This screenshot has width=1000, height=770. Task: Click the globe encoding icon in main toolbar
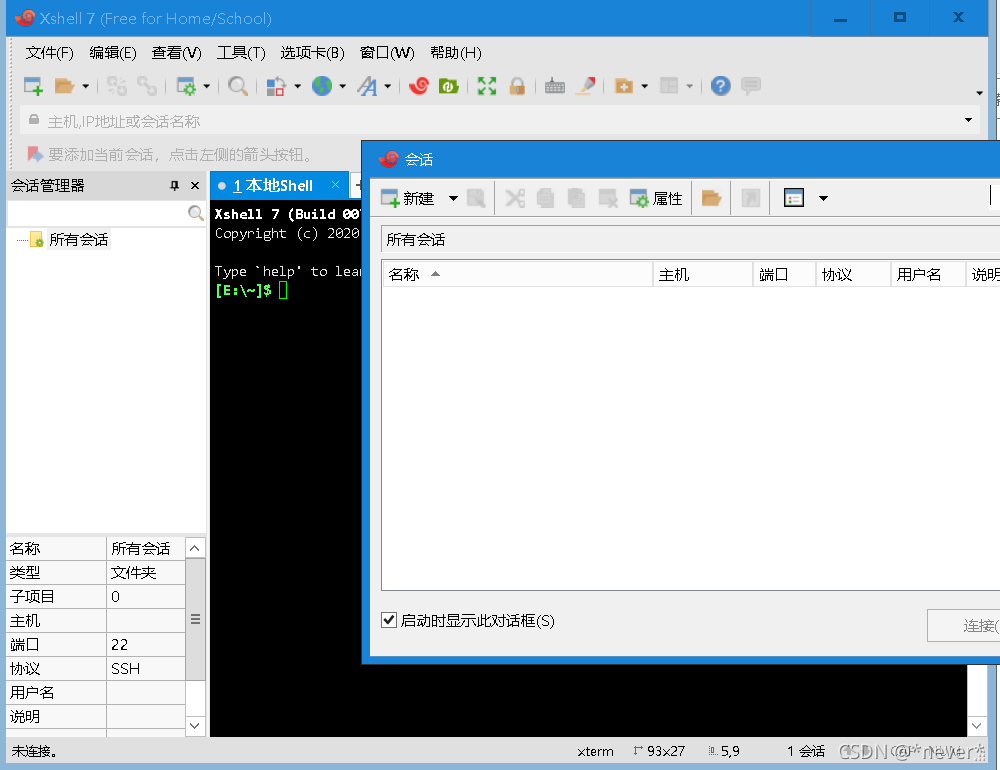tap(322, 86)
